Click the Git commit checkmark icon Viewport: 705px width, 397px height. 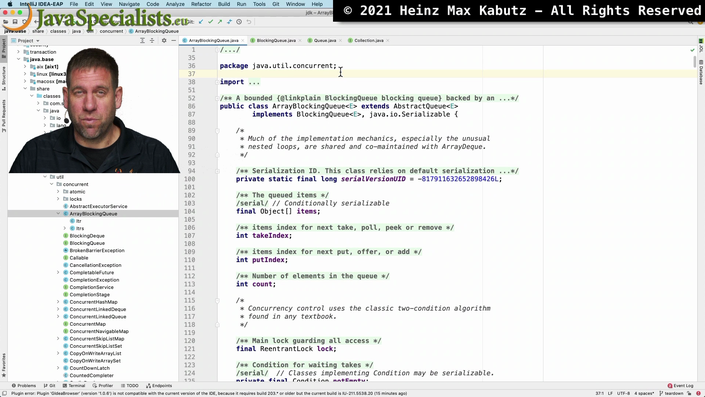point(210,22)
